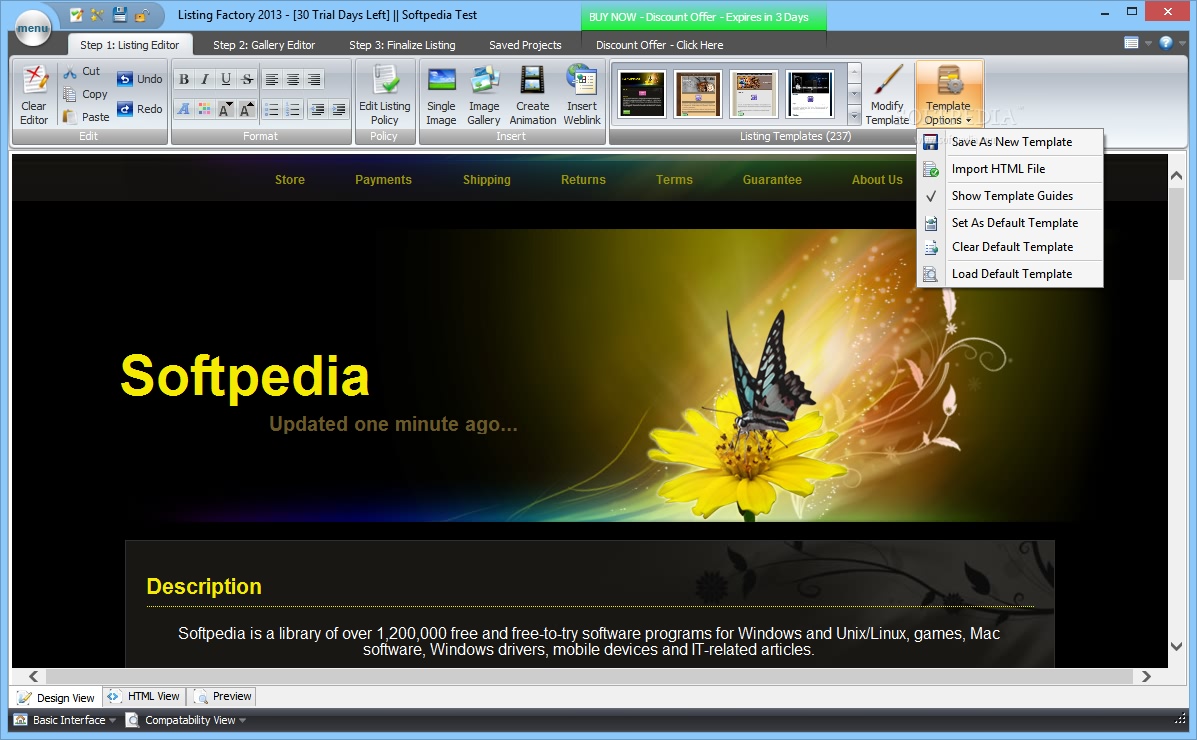The image size is (1197, 740).
Task: Toggle strikethrough formatting
Action: [247, 79]
